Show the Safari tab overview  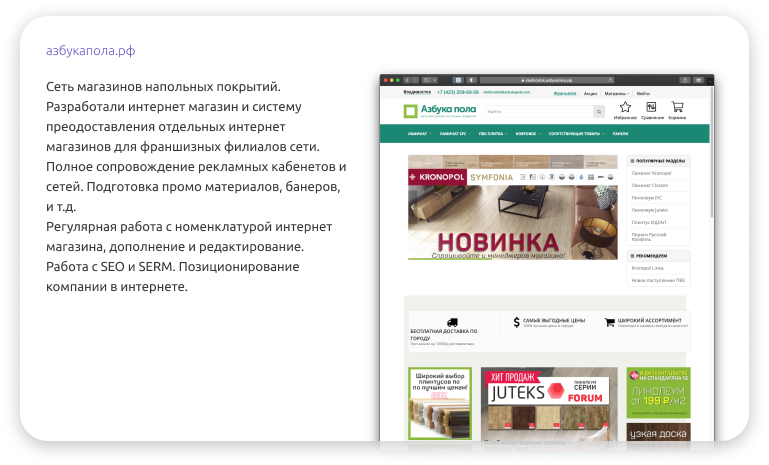[698, 80]
